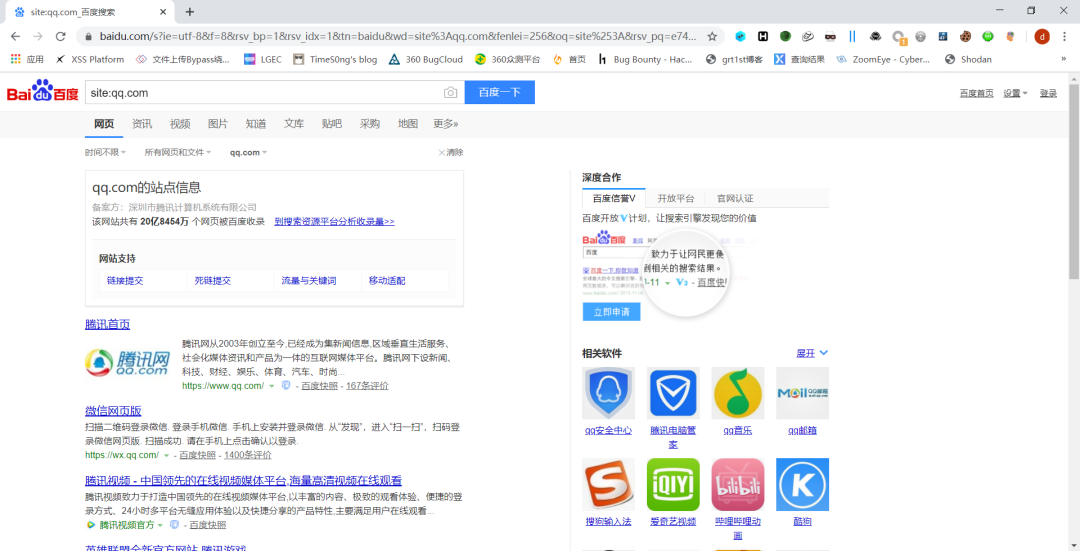Expand 相关软件 with 展开 chevron

pos(813,353)
